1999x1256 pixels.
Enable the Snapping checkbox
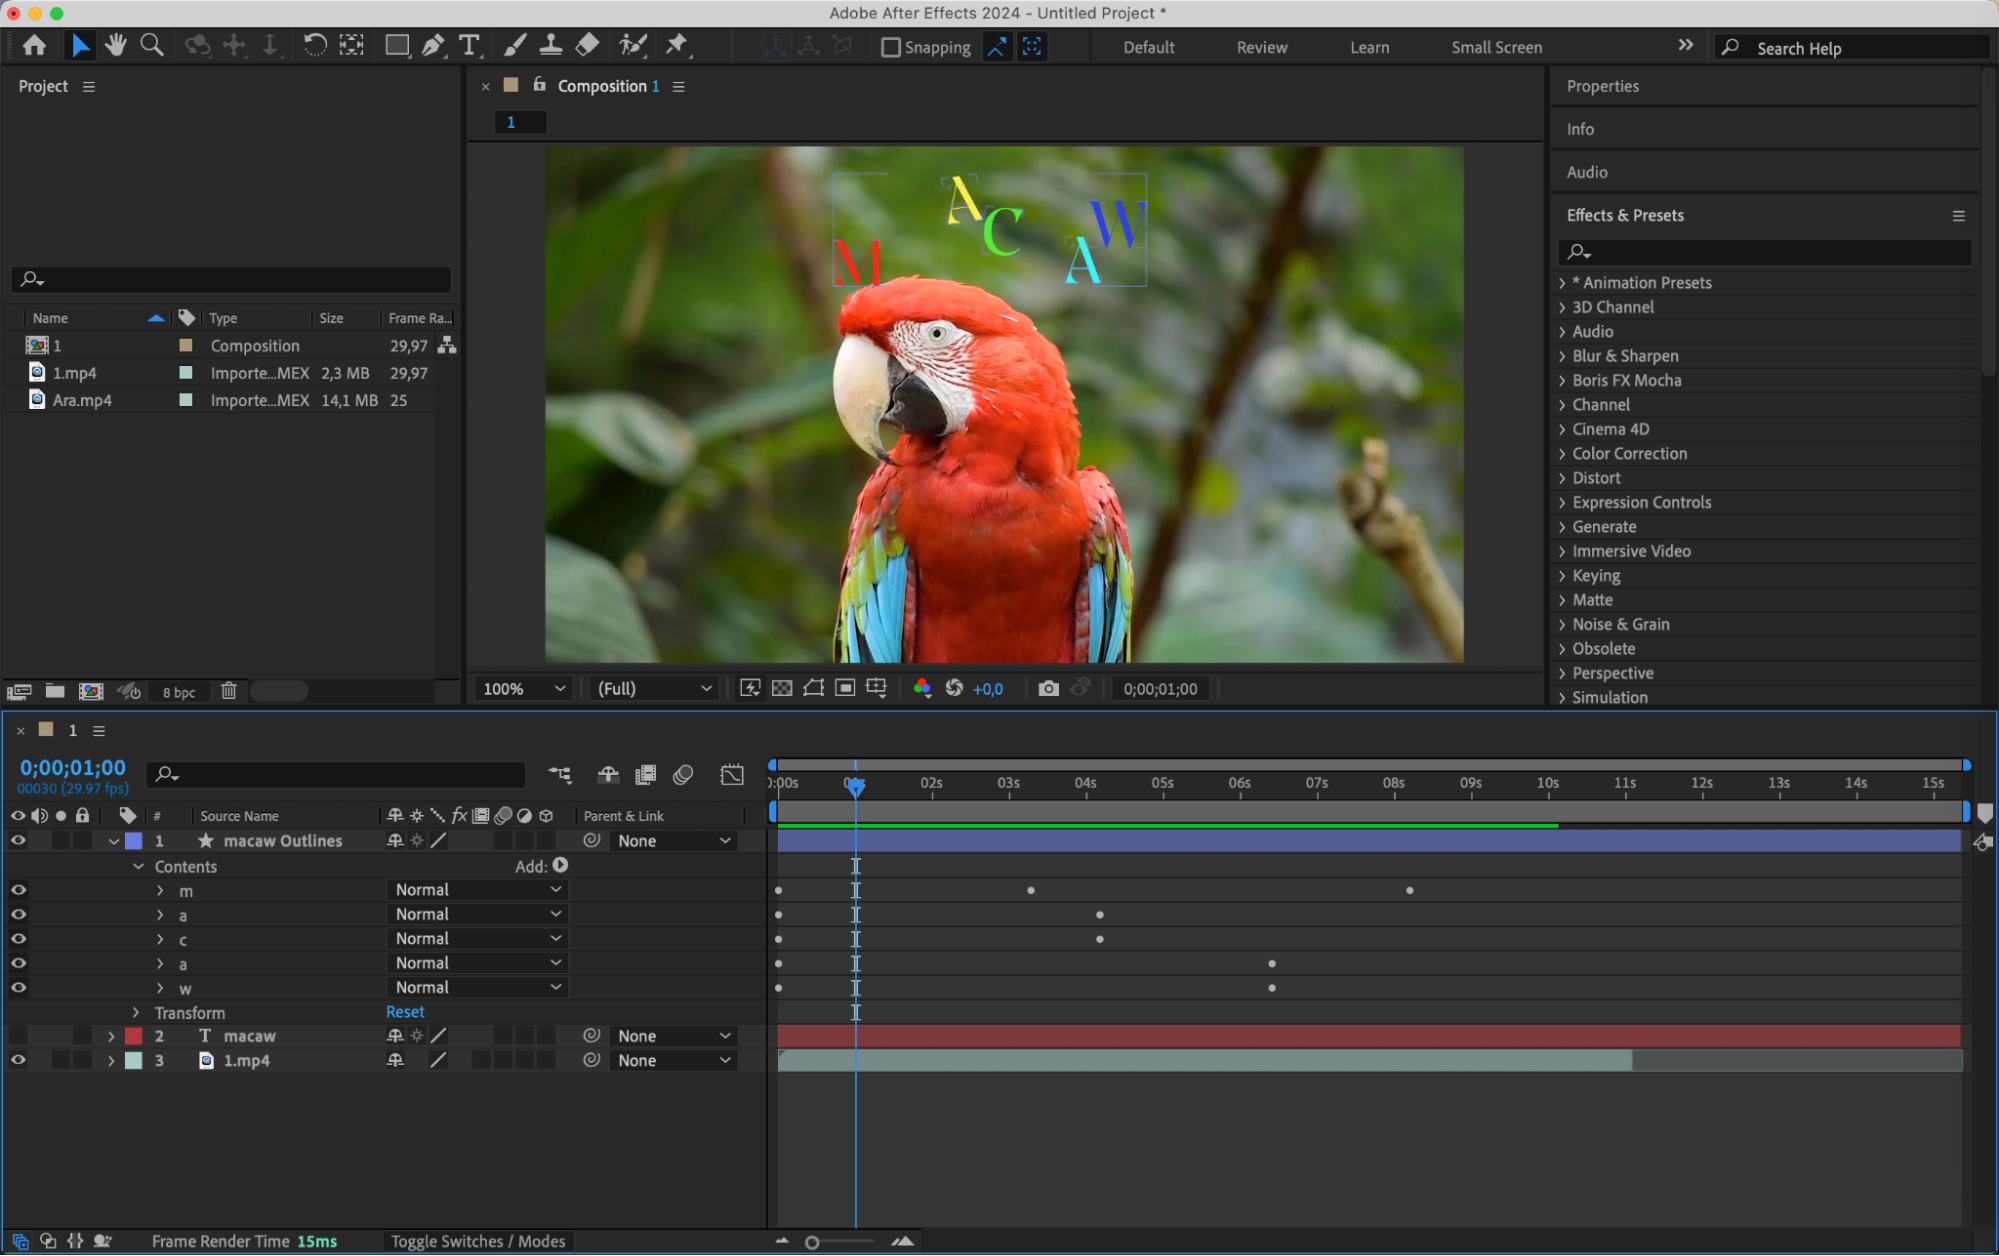click(890, 47)
